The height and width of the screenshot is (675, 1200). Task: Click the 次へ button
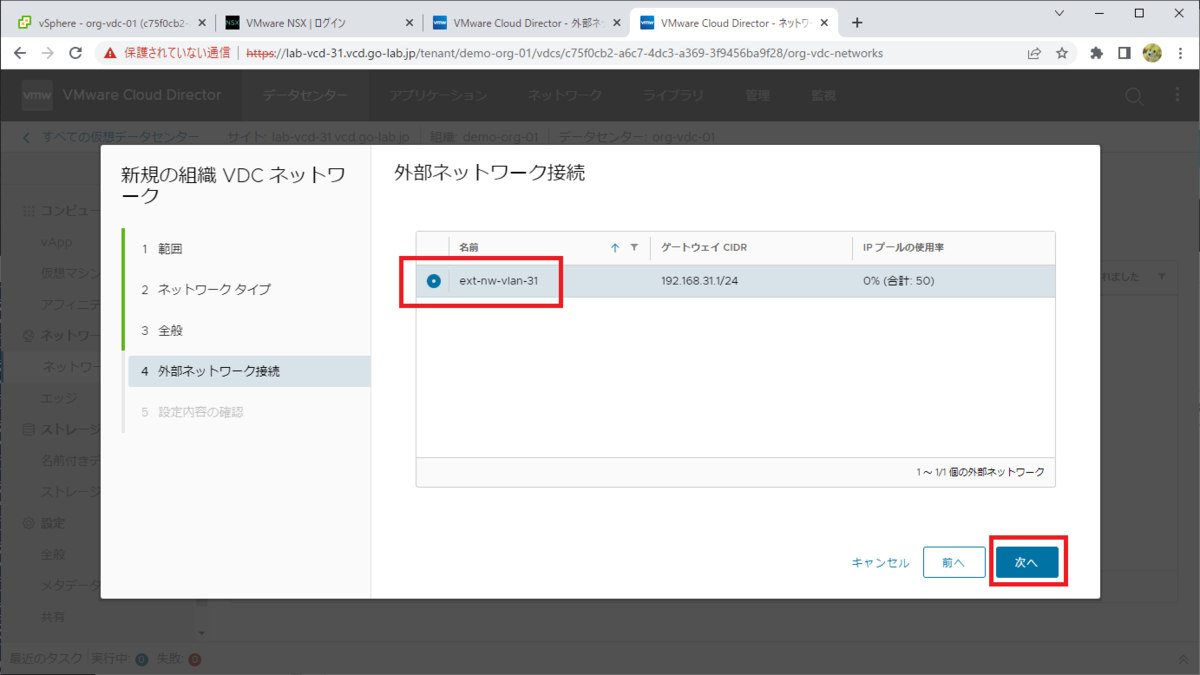pyautogui.click(x=1027, y=563)
